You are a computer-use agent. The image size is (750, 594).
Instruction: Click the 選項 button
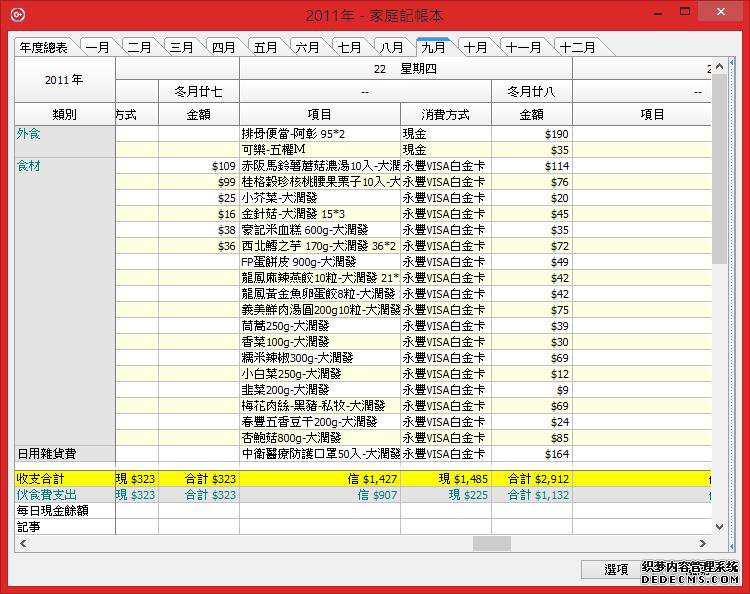[x=616, y=569]
